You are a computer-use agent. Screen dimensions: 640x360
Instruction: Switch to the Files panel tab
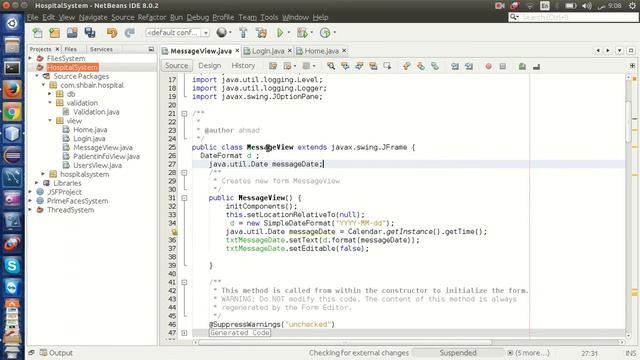71,49
